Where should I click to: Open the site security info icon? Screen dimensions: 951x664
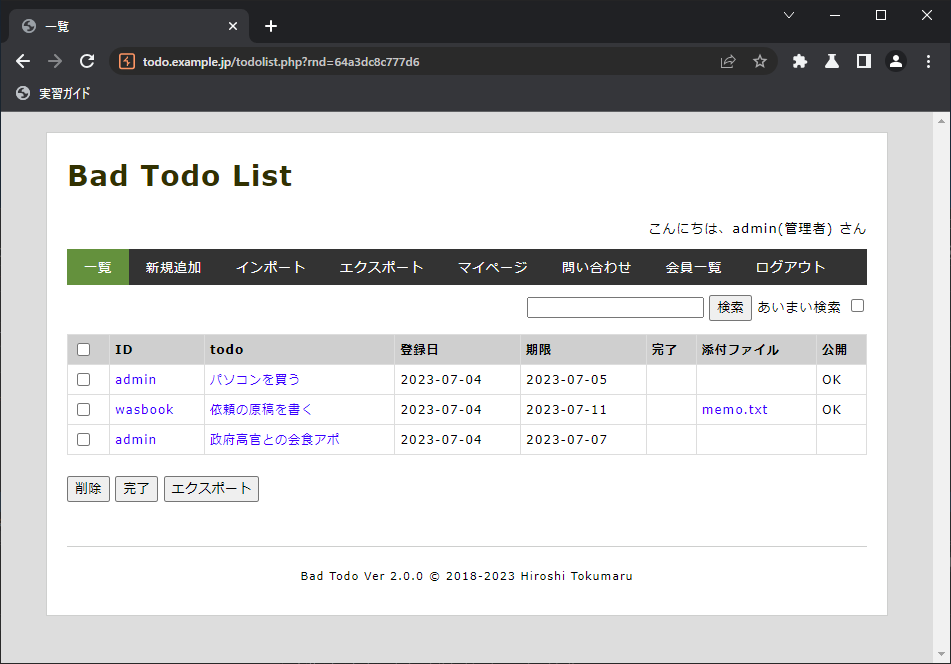click(x=127, y=61)
